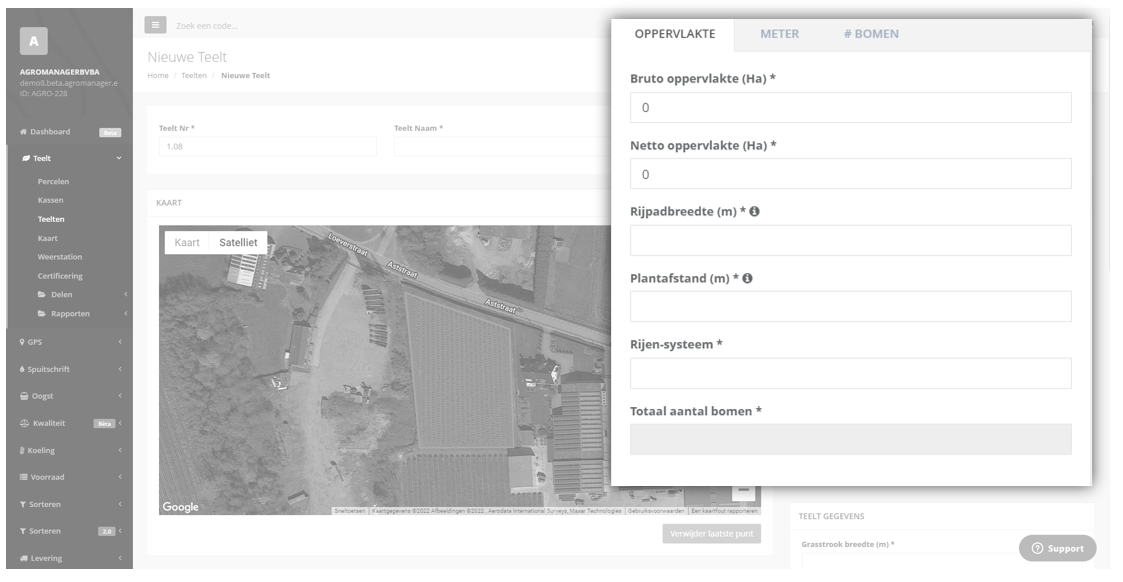Open the Support chat button
This screenshot has height=582, width=1123.
pyautogui.click(x=1057, y=548)
